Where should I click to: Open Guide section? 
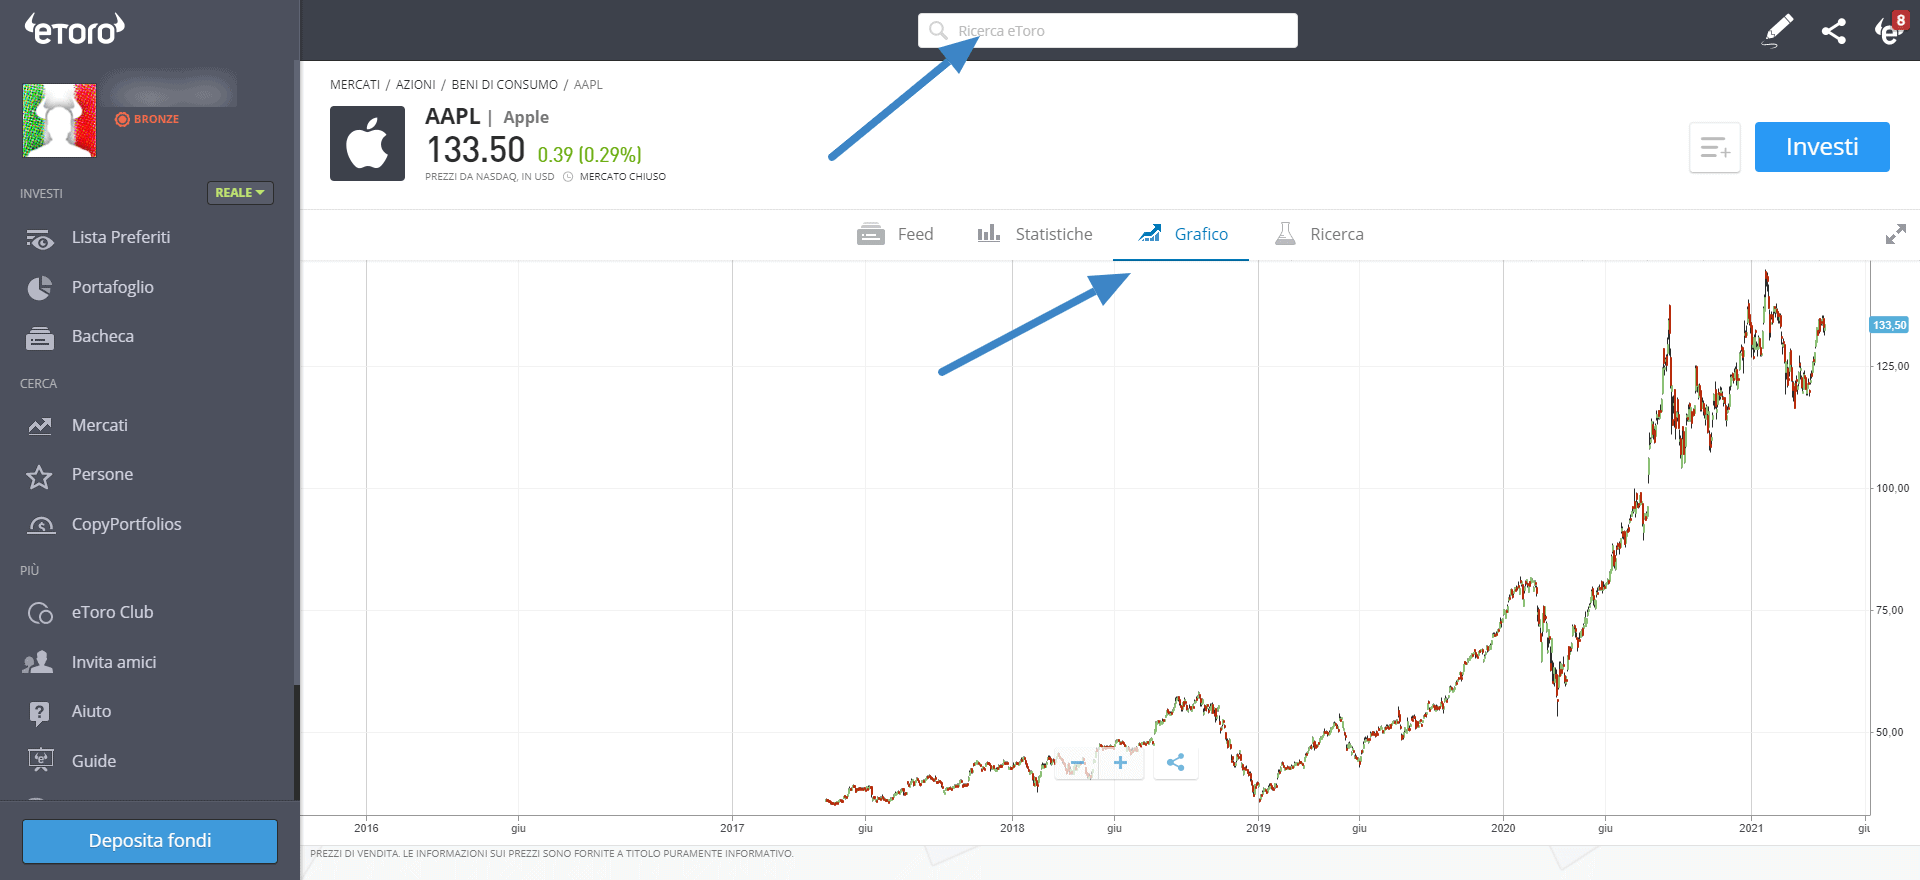click(x=94, y=761)
